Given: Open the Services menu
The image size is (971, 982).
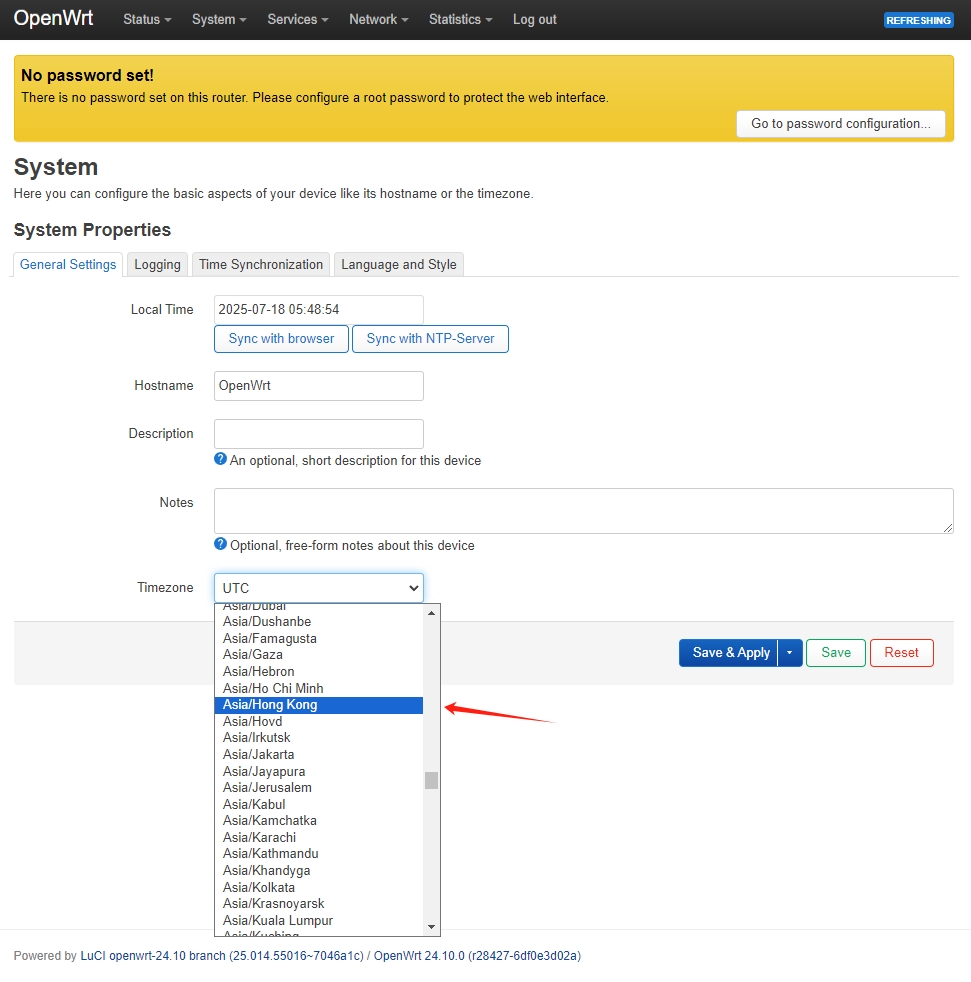Looking at the screenshot, I should coord(298,19).
